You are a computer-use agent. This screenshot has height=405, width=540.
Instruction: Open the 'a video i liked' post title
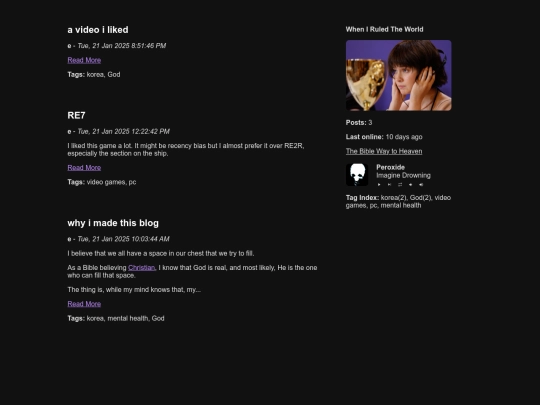click(98, 30)
